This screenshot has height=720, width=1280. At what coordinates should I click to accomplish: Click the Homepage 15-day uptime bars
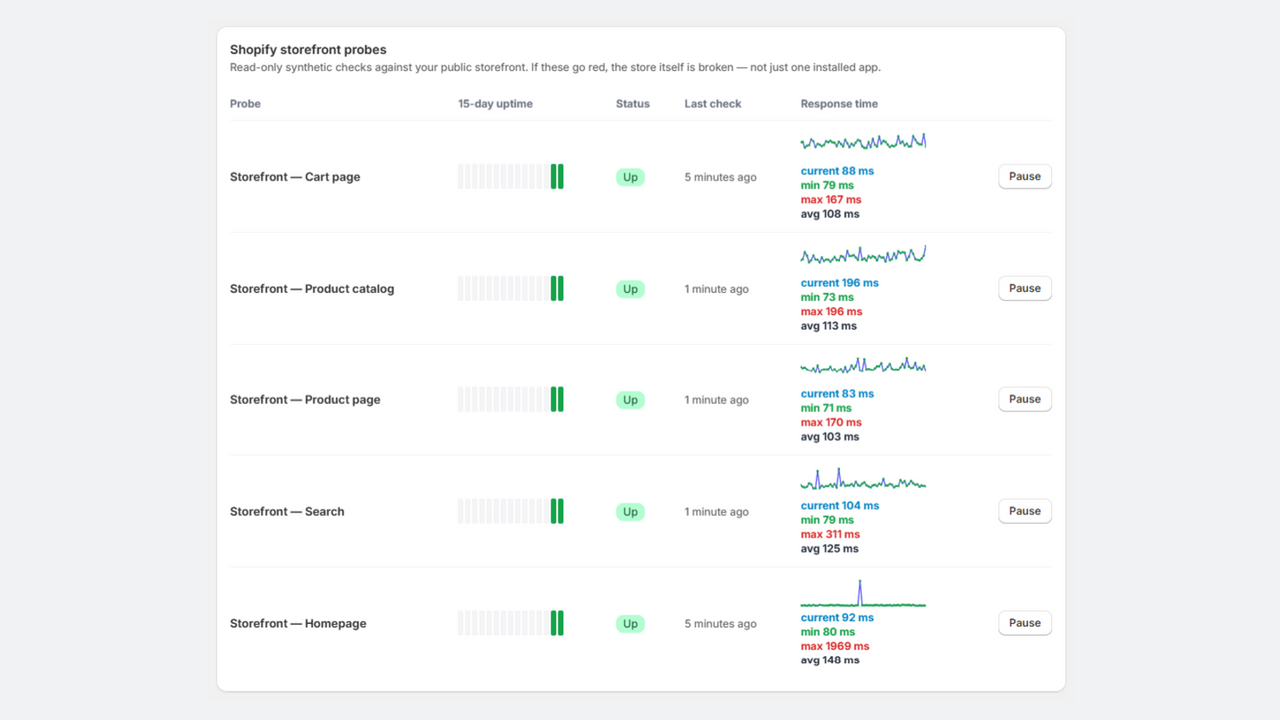click(x=511, y=624)
